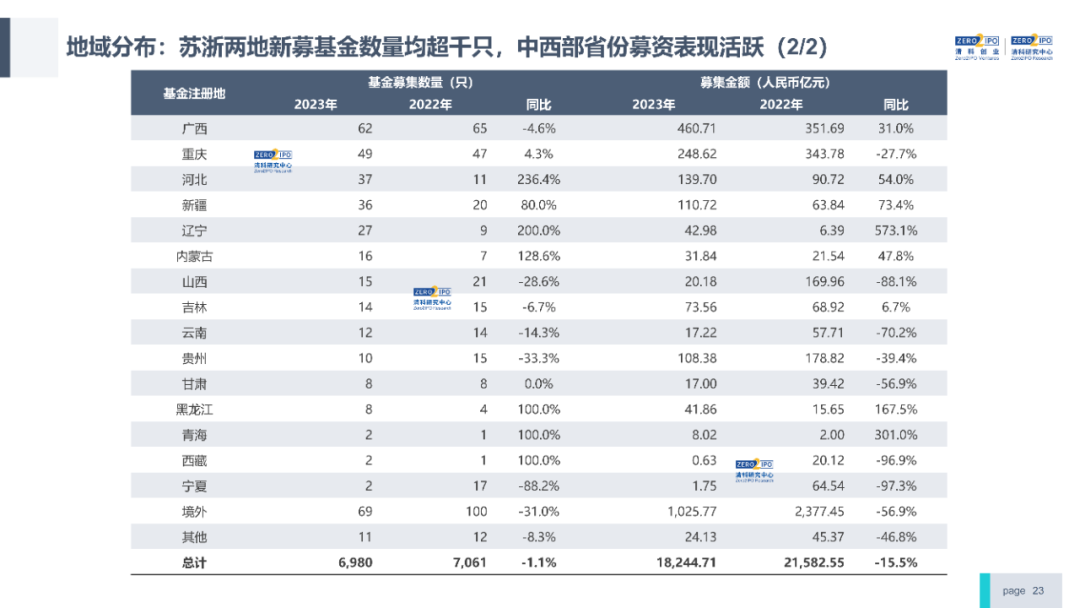Select the 108.38 amount in 贵州 row
1080x608 pixels.
pos(696,358)
